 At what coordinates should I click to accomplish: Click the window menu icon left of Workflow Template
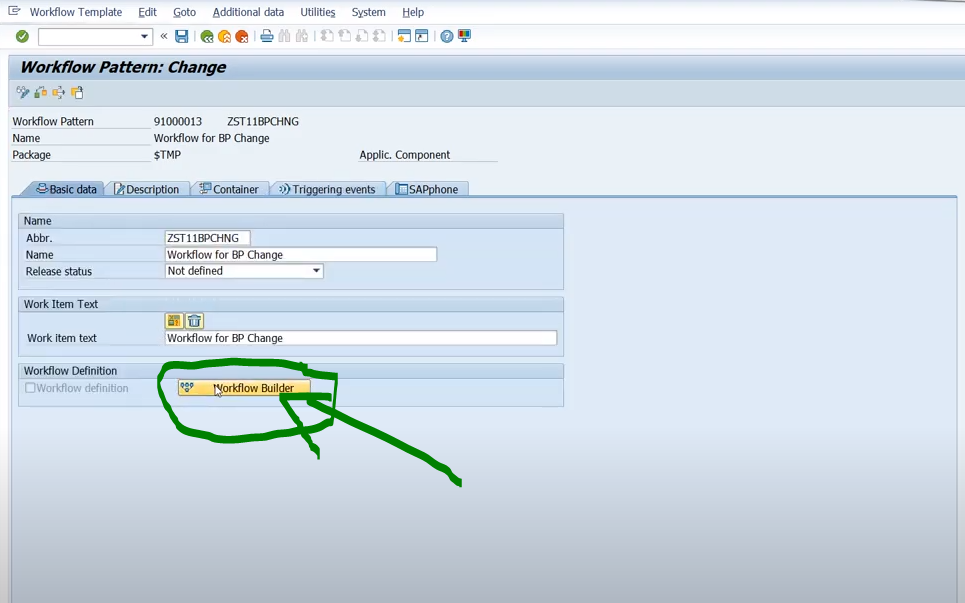click(14, 11)
